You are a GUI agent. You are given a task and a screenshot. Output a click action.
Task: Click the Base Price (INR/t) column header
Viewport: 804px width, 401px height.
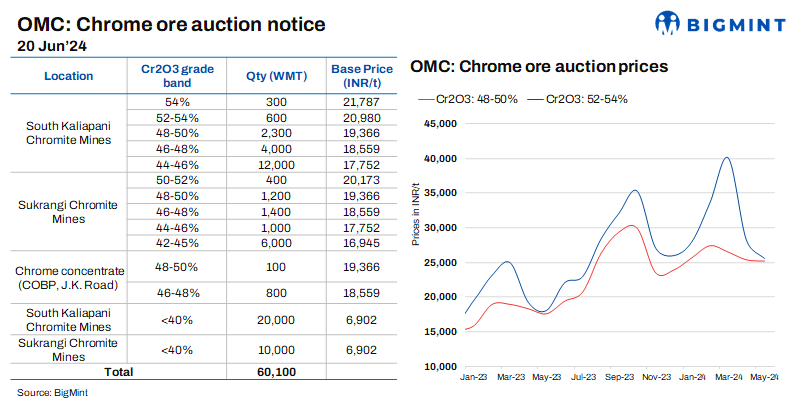(x=359, y=76)
